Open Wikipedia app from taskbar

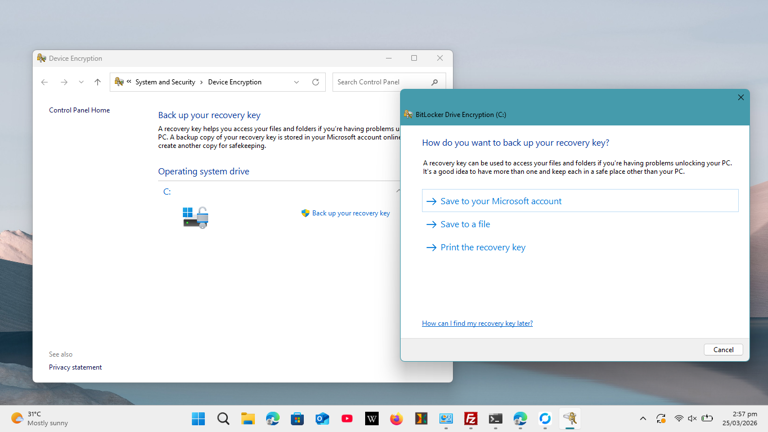coord(372,419)
